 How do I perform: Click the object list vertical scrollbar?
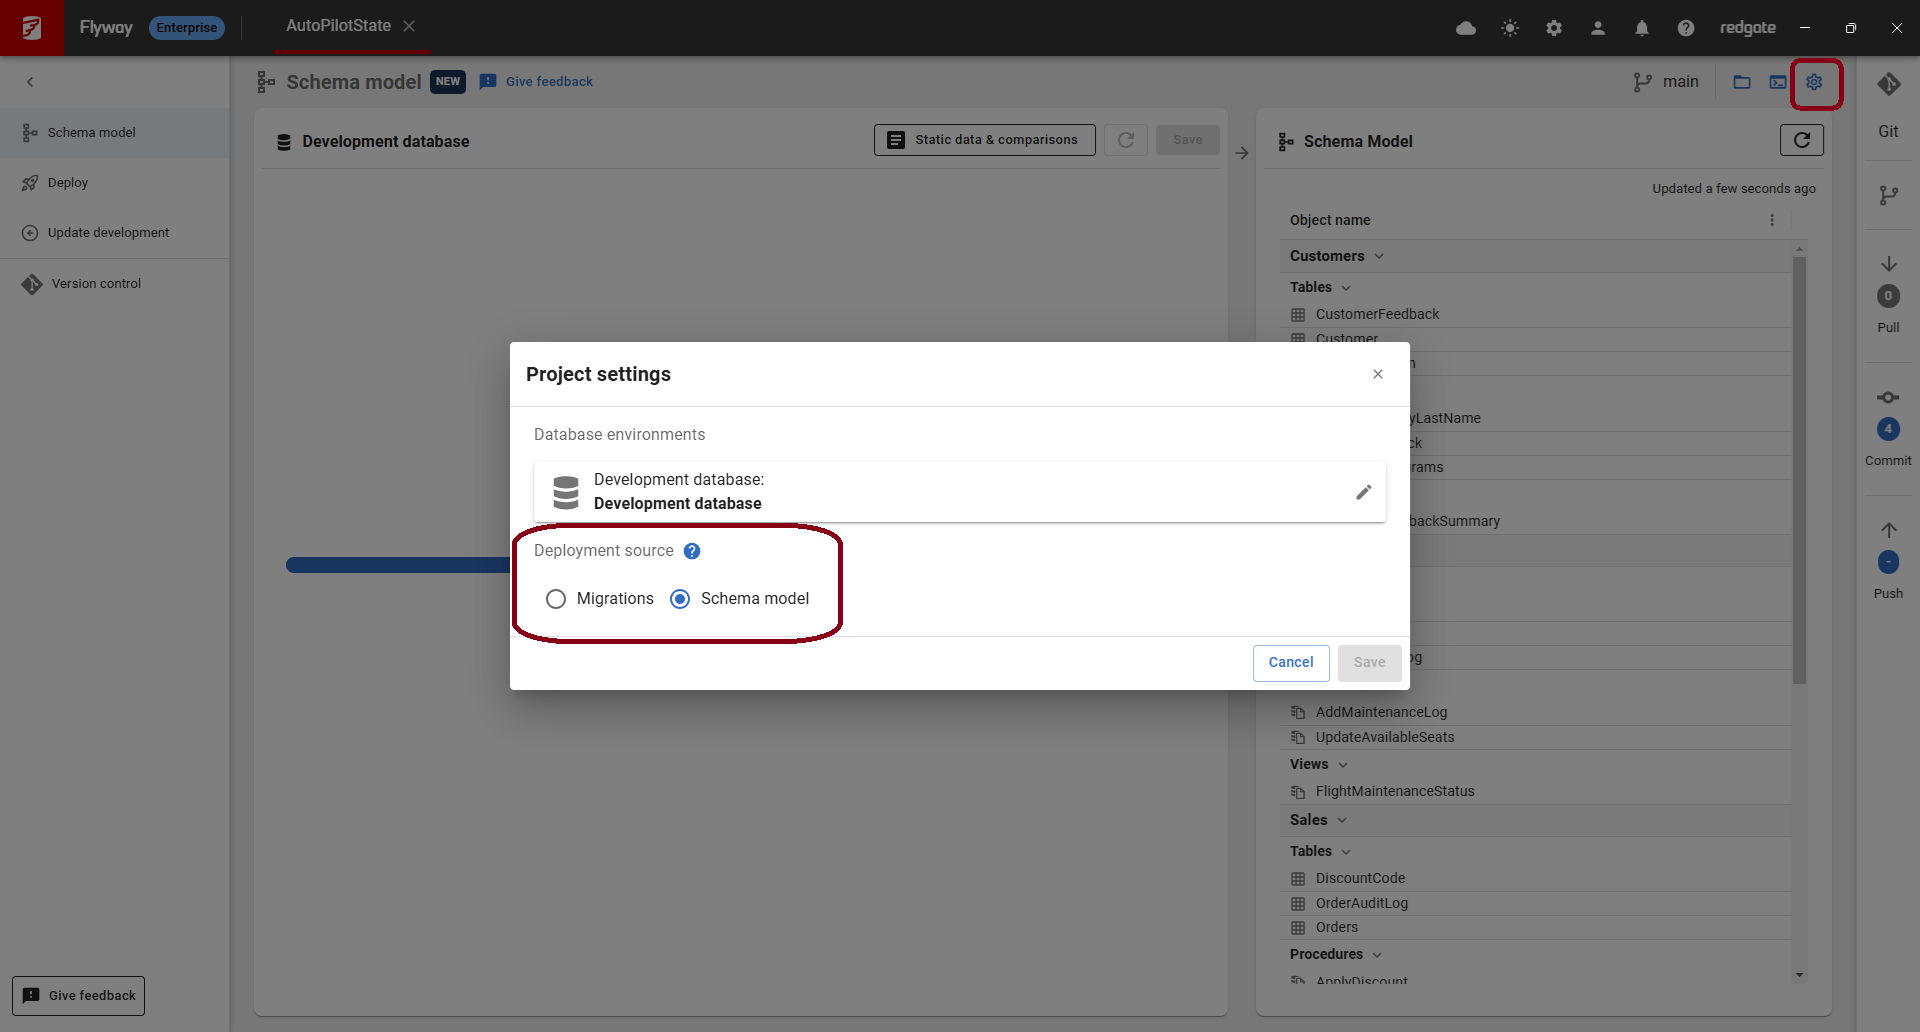coord(1799,470)
